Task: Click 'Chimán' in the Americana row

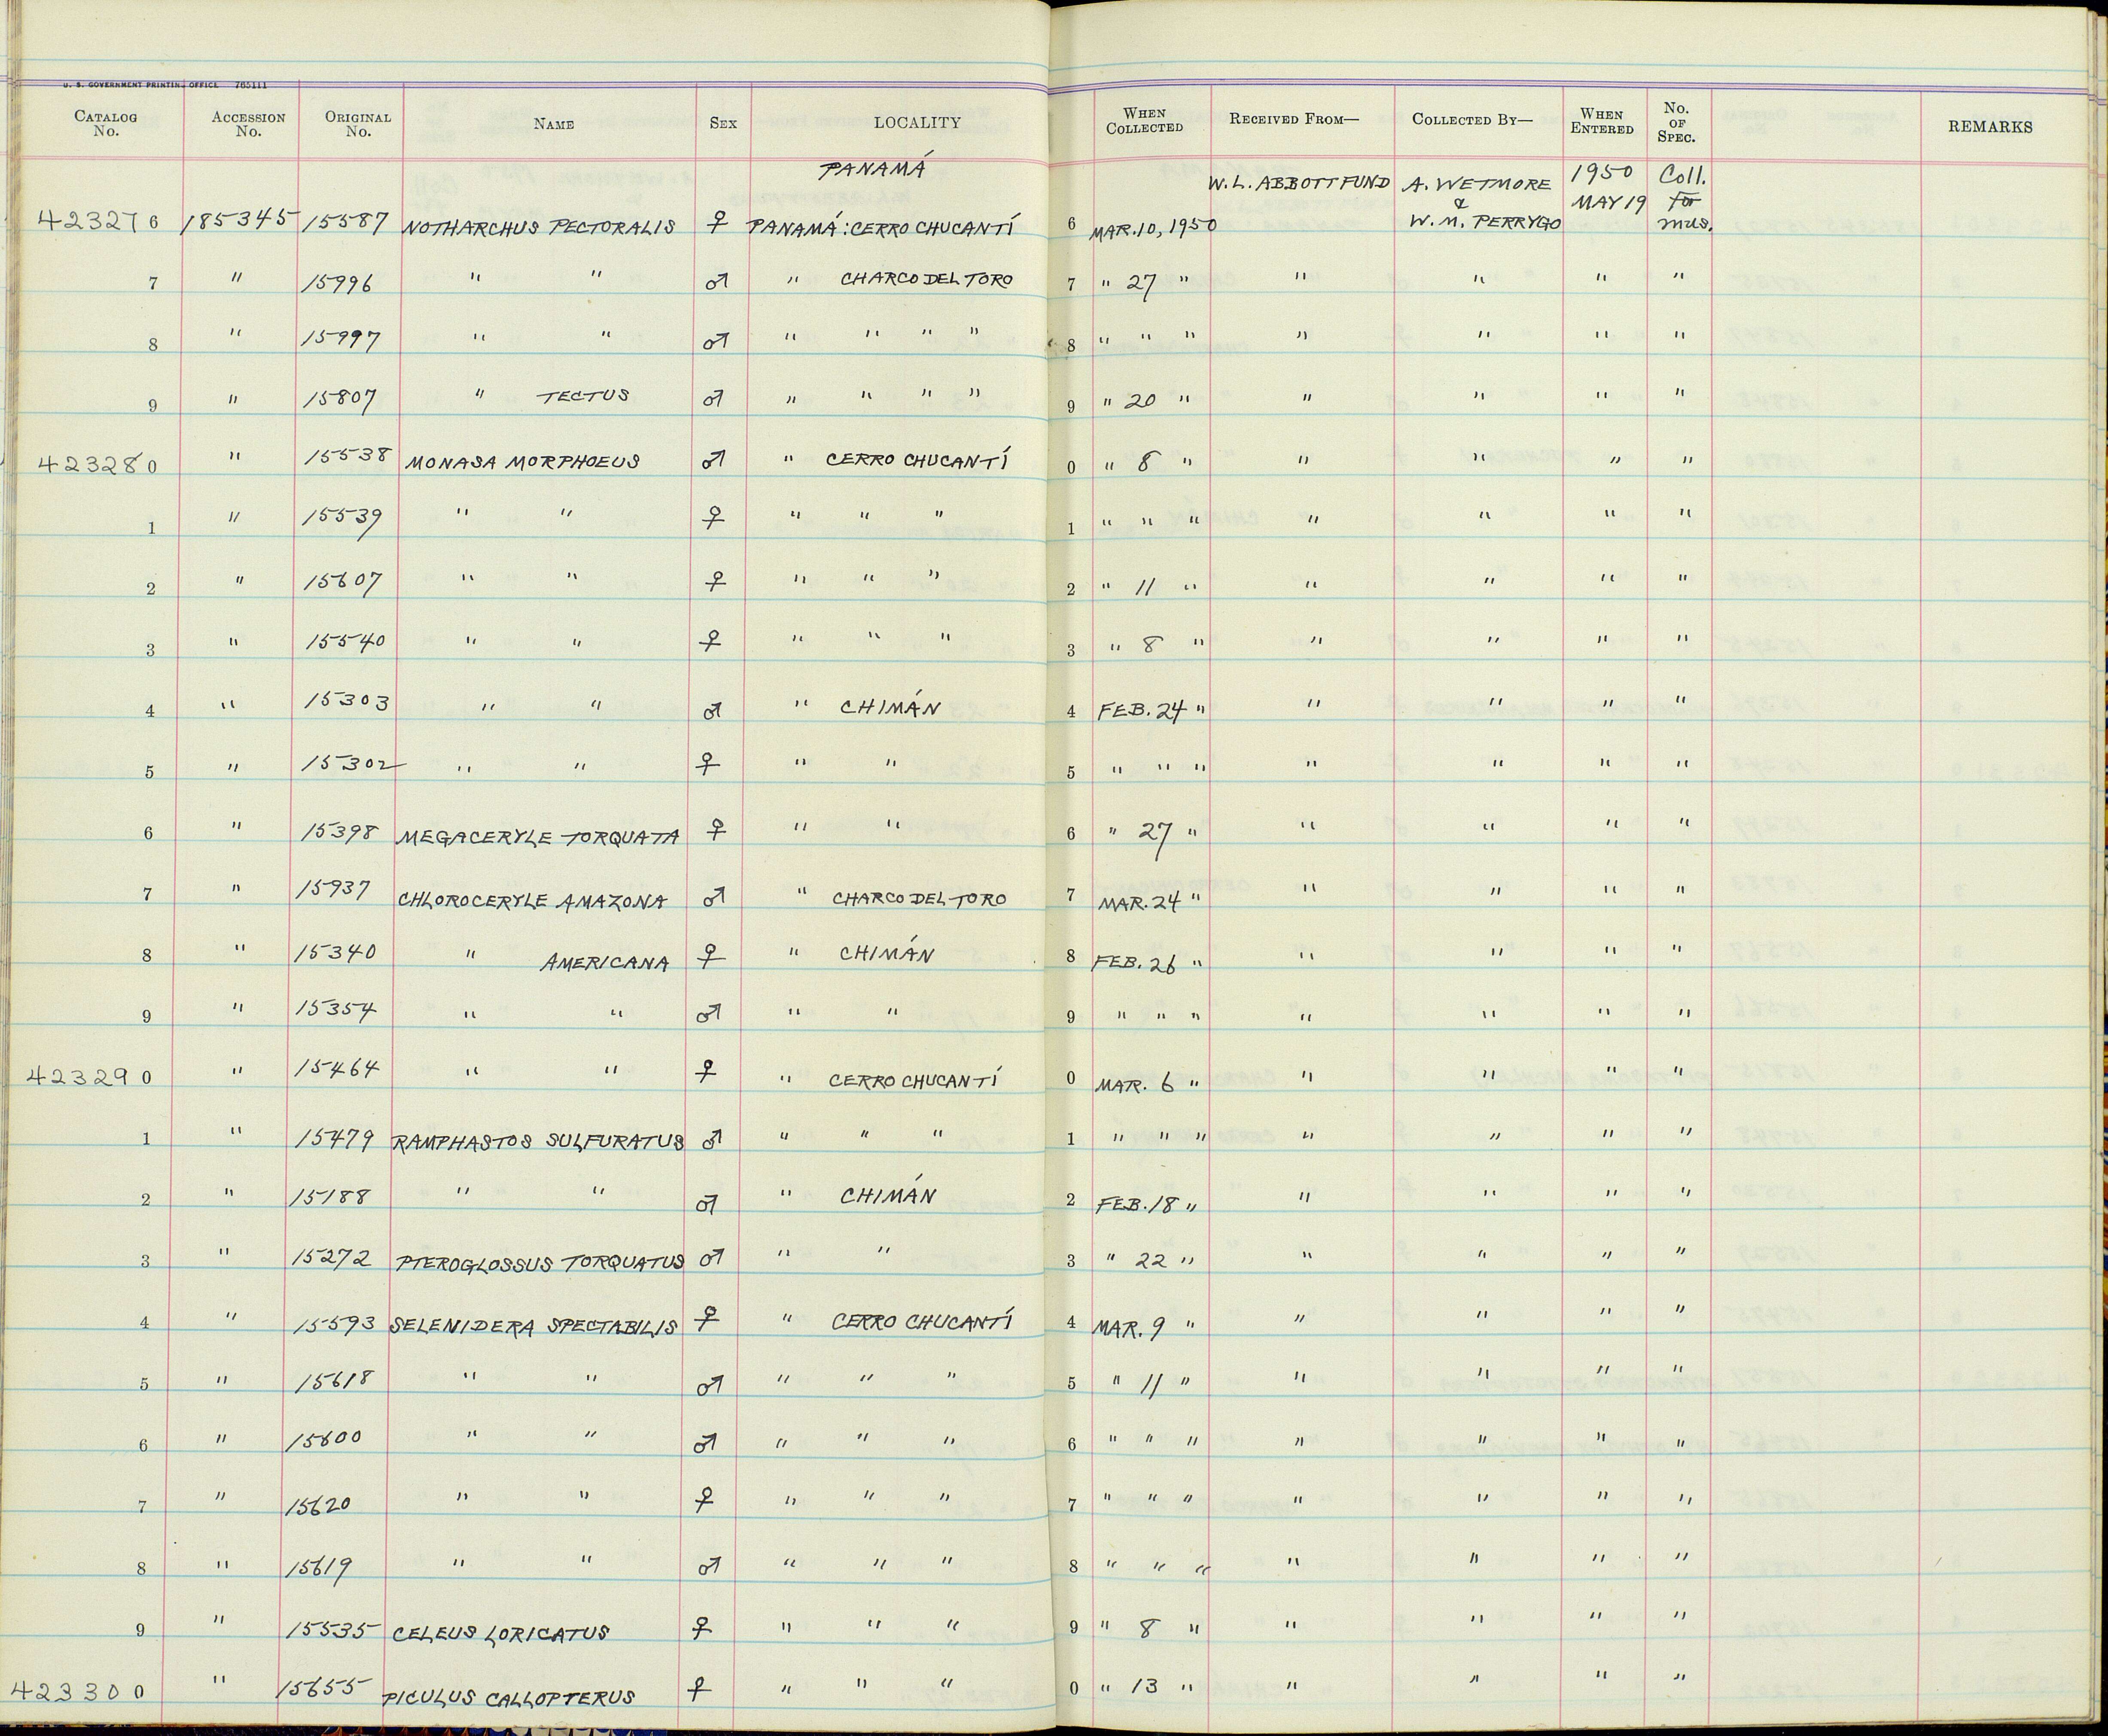Action: coord(886,952)
